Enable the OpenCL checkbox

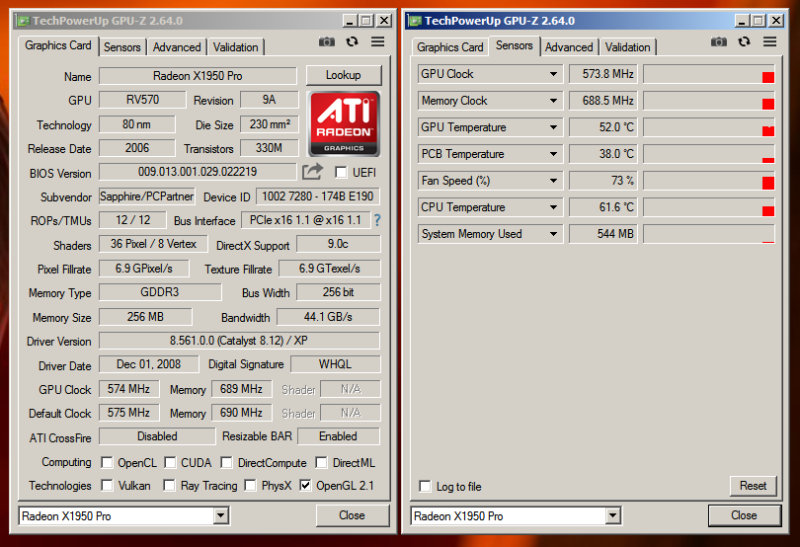click(x=107, y=463)
